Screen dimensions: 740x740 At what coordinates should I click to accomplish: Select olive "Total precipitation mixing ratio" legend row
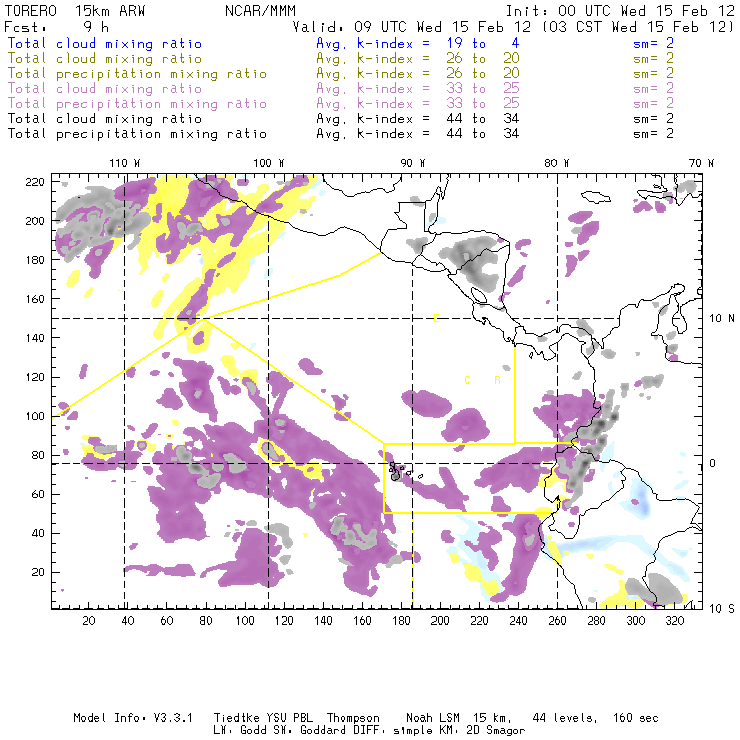pyautogui.click(x=137, y=74)
